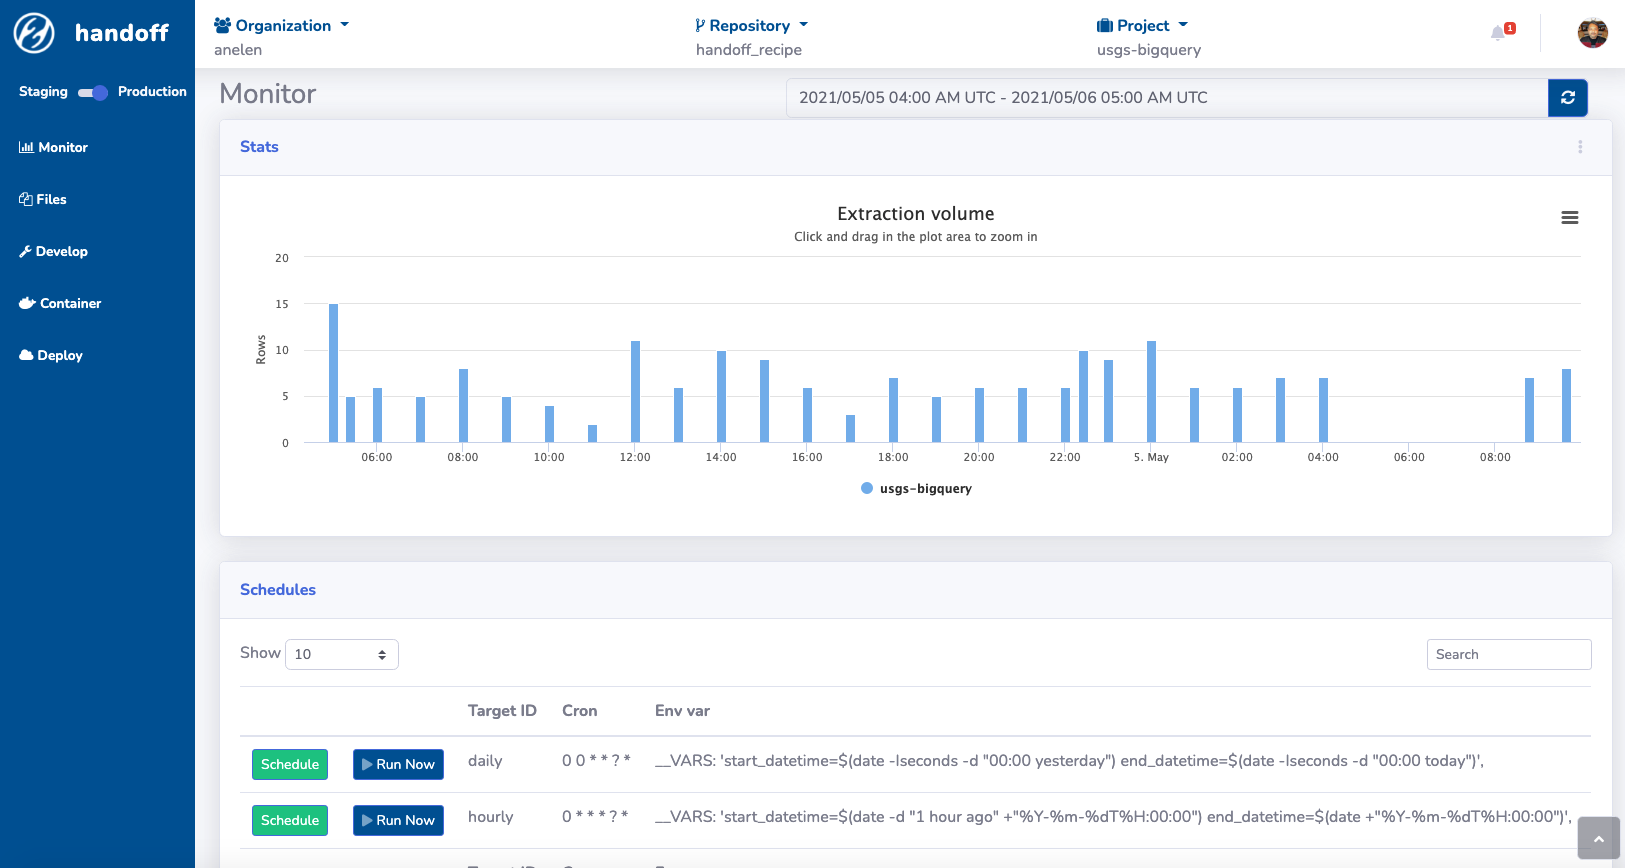Image resolution: width=1625 pixels, height=868 pixels.
Task: Click the handoff logo icon
Action: tap(34, 33)
